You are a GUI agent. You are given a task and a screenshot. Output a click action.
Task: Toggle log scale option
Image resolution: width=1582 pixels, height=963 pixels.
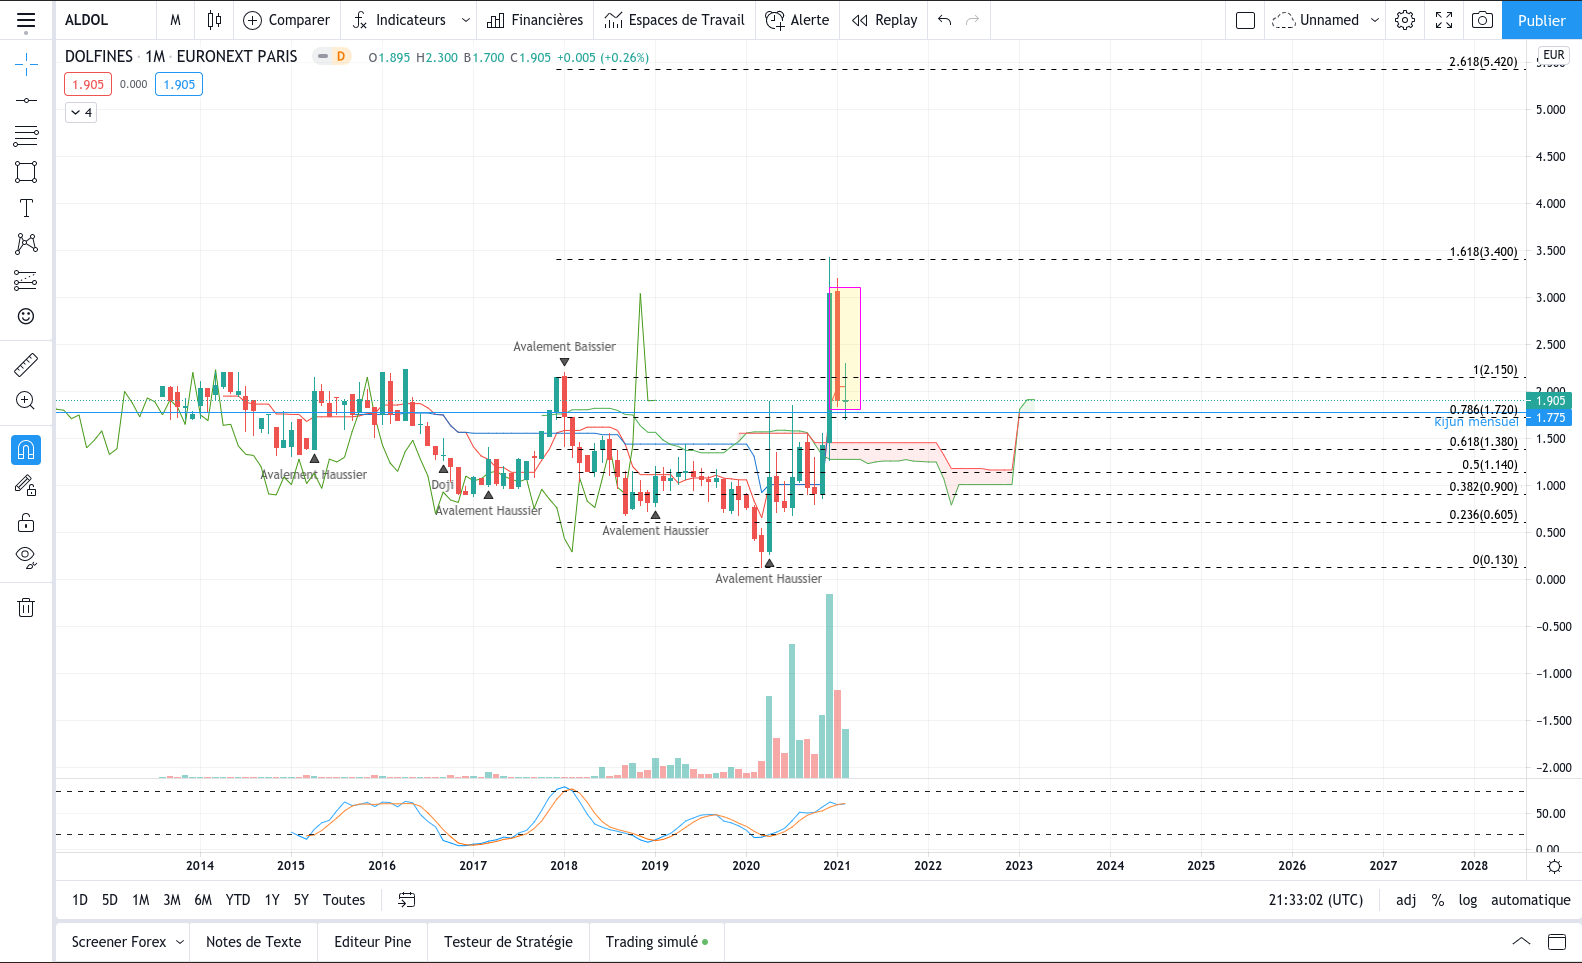pos(1468,900)
